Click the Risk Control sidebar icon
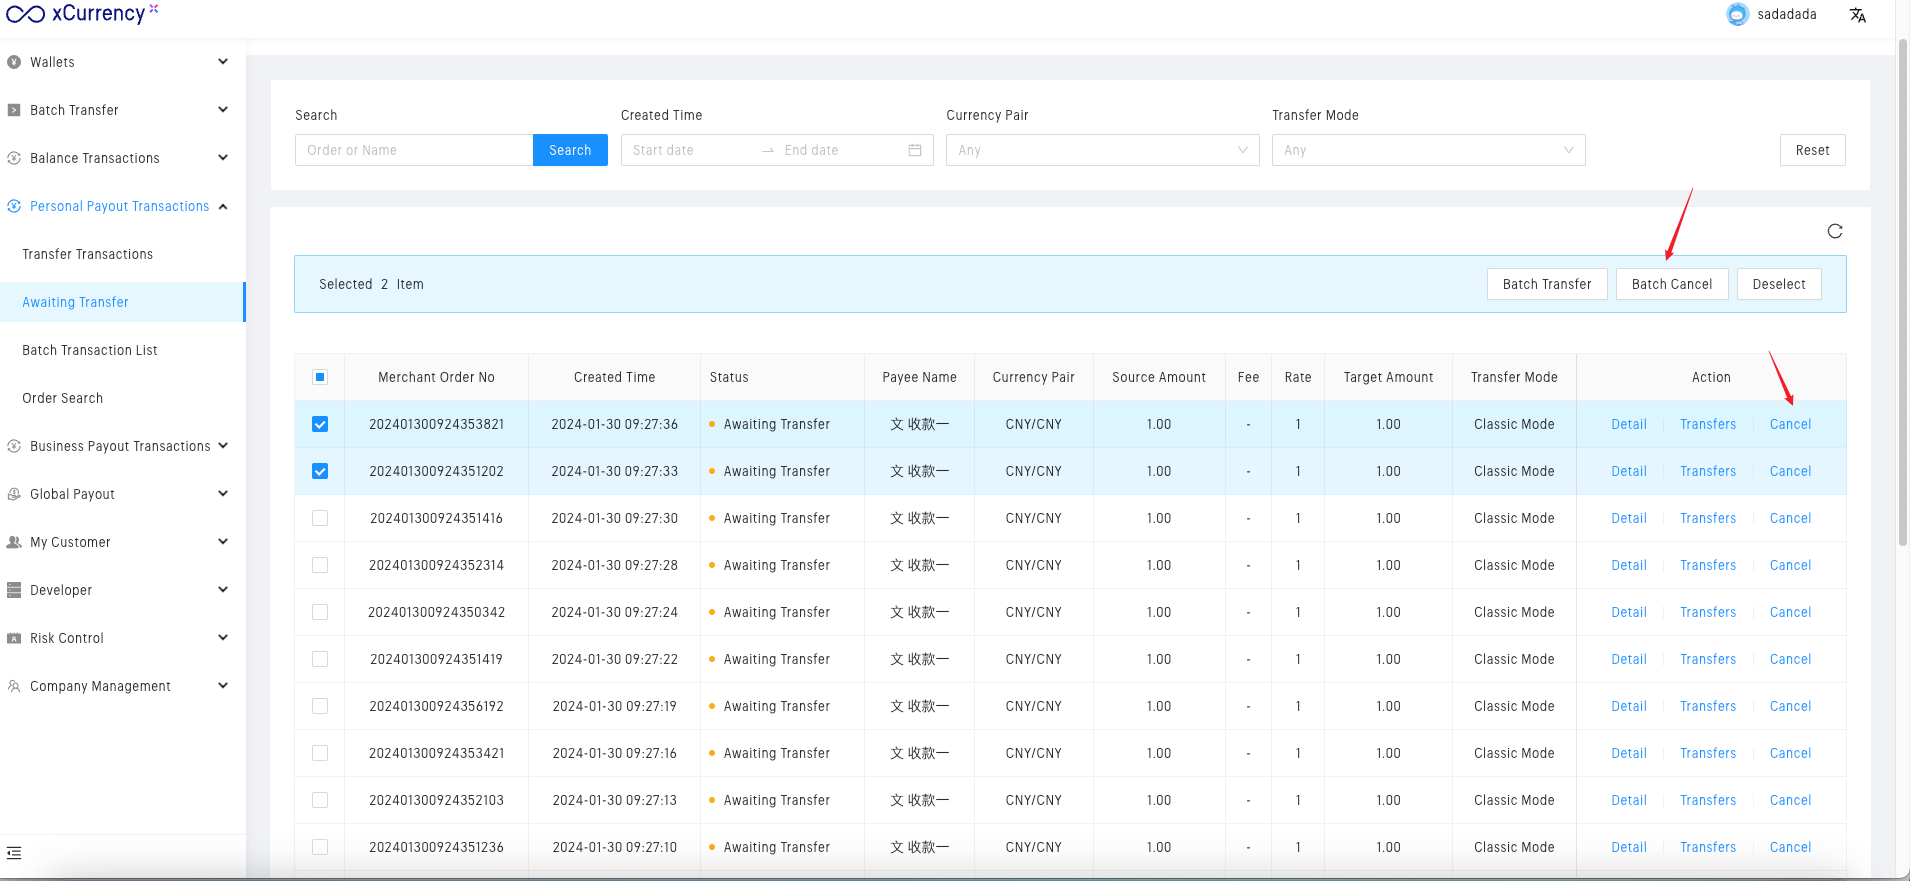1910x881 pixels. [x=14, y=638]
